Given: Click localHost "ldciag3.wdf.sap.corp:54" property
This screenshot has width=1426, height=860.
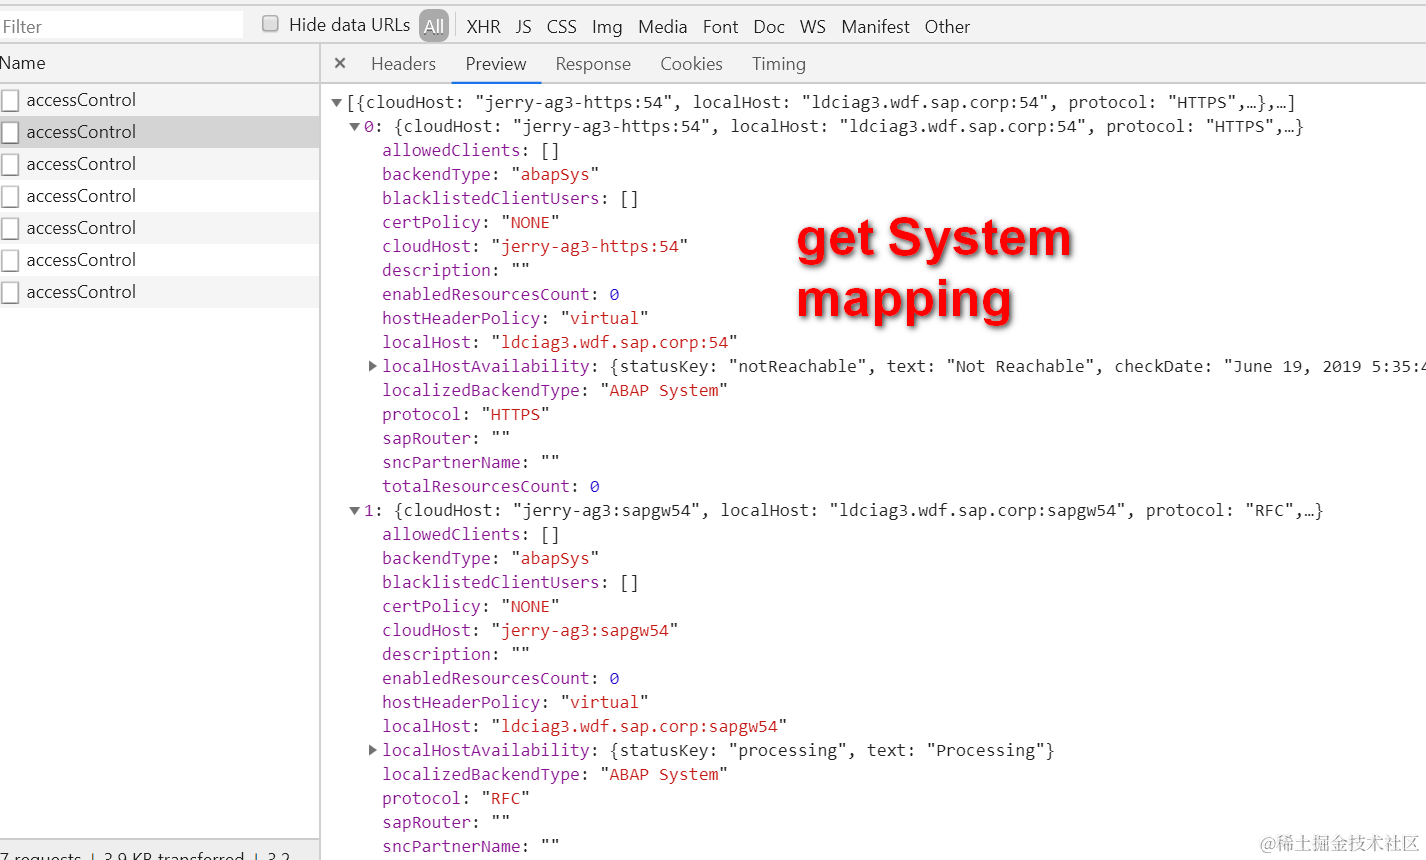Looking at the screenshot, I should click(559, 342).
